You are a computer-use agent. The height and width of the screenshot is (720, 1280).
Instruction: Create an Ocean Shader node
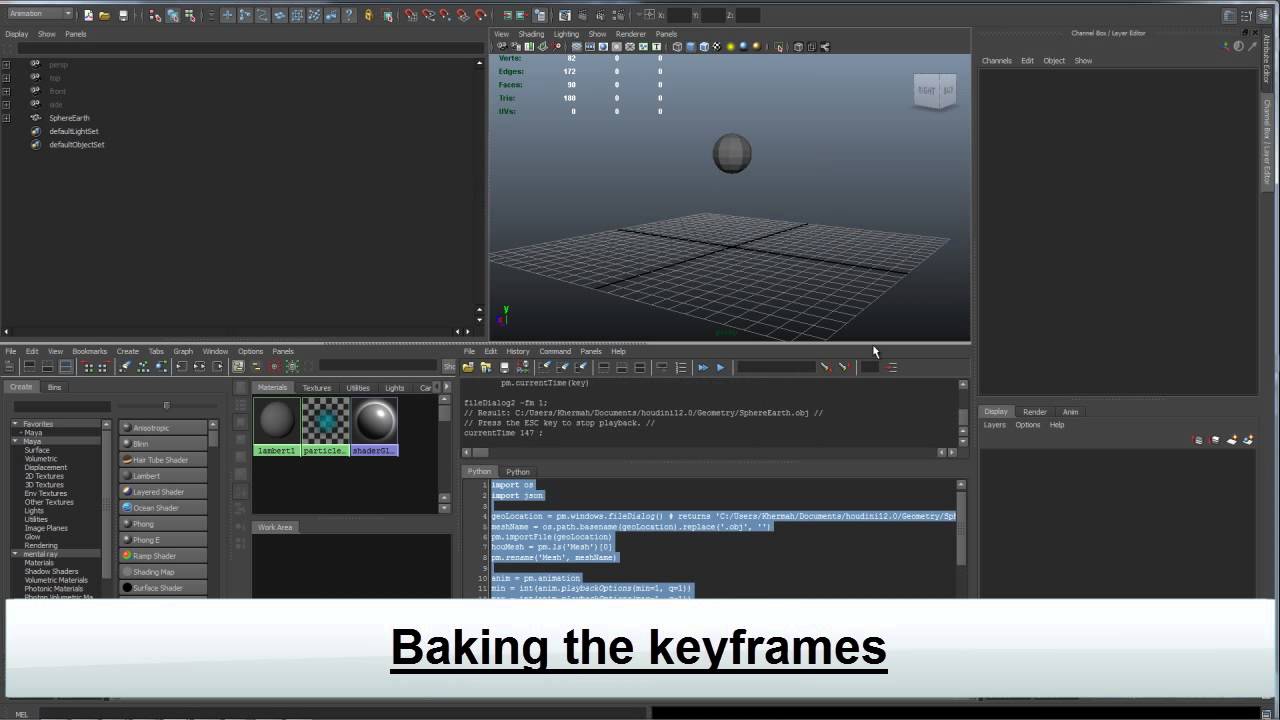163,508
